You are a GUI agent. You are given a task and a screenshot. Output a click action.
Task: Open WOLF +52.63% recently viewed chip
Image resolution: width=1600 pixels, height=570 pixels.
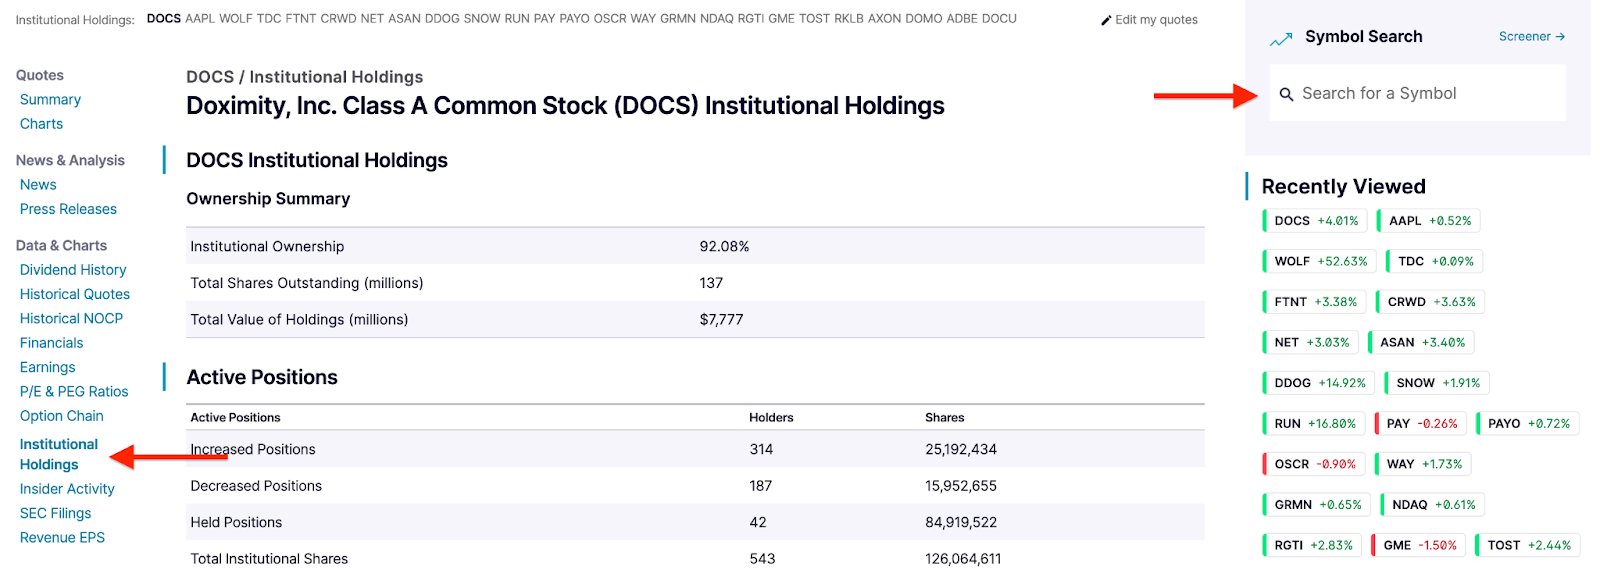pos(1319,261)
